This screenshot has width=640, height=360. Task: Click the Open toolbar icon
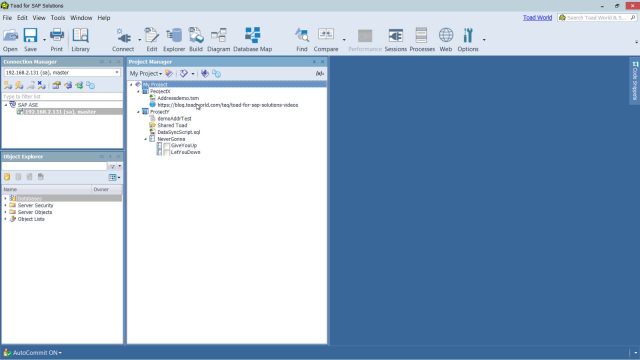point(10,36)
